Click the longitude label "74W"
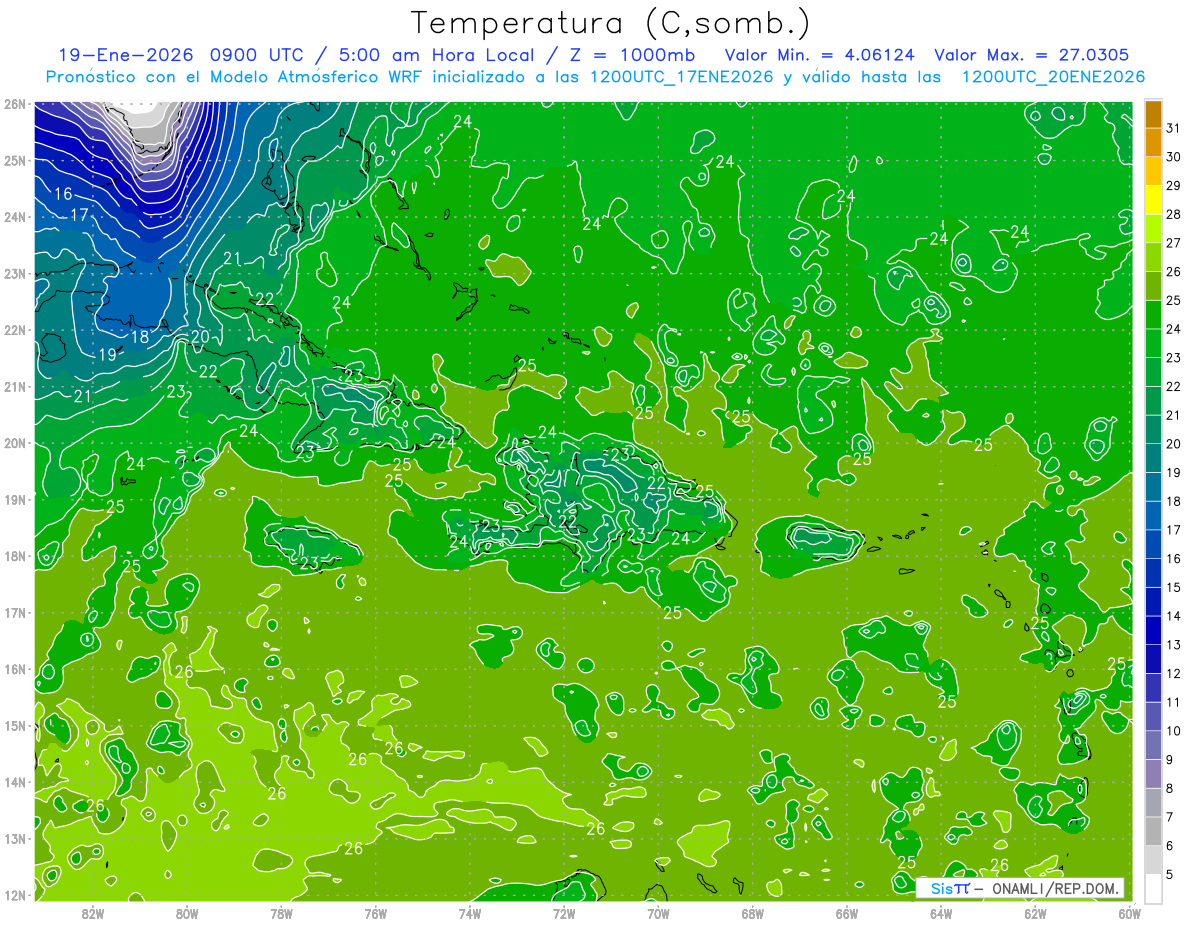Viewport: 1200px width, 927px height. (469, 913)
